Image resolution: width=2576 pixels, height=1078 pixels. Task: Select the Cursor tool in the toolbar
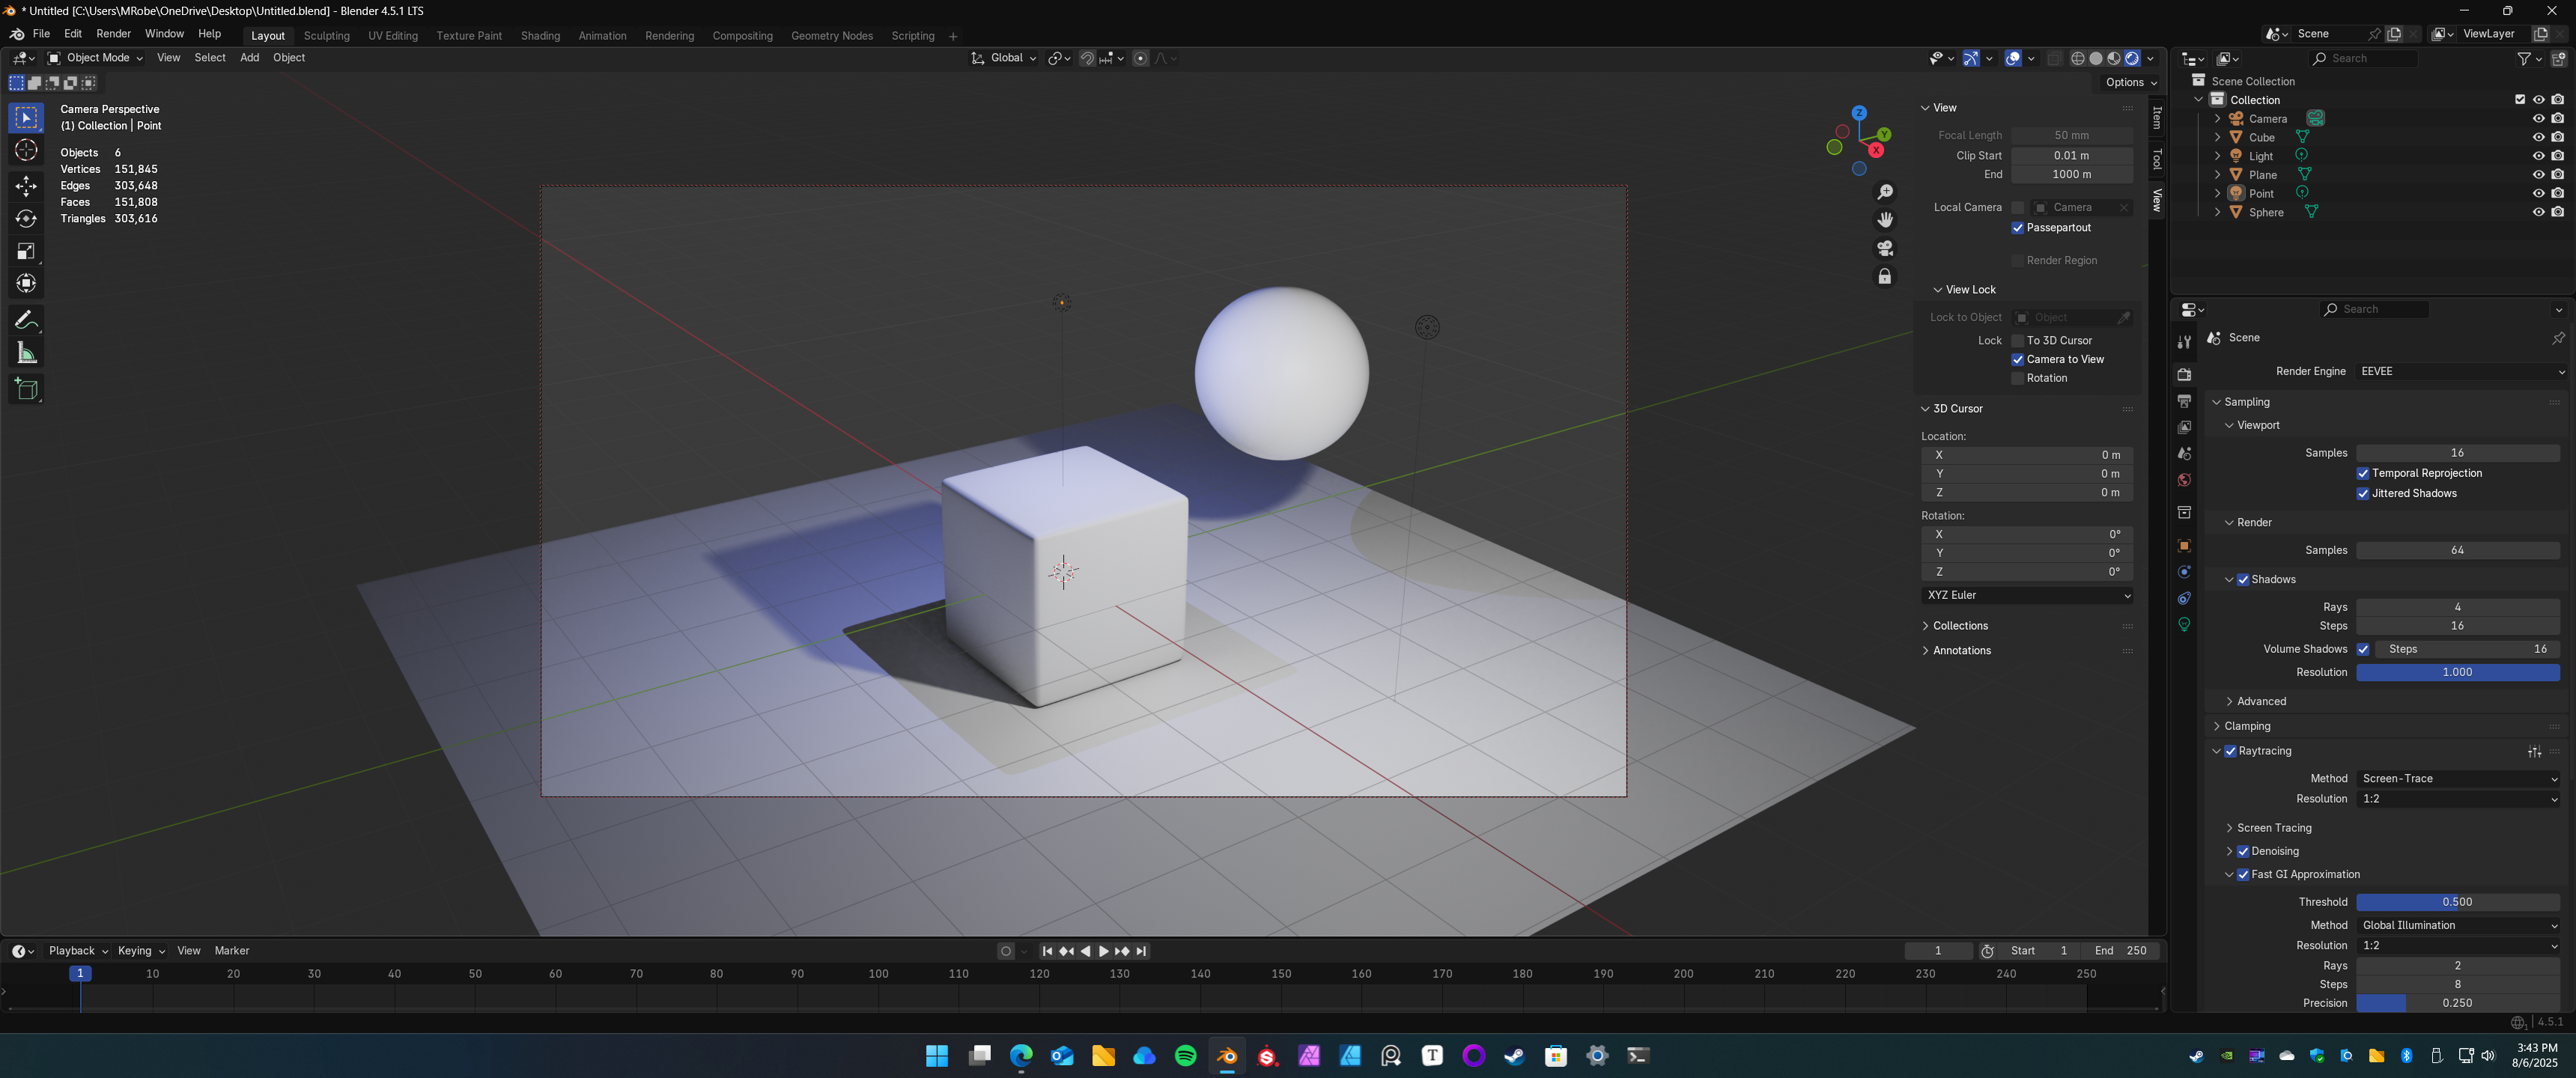coord(26,151)
